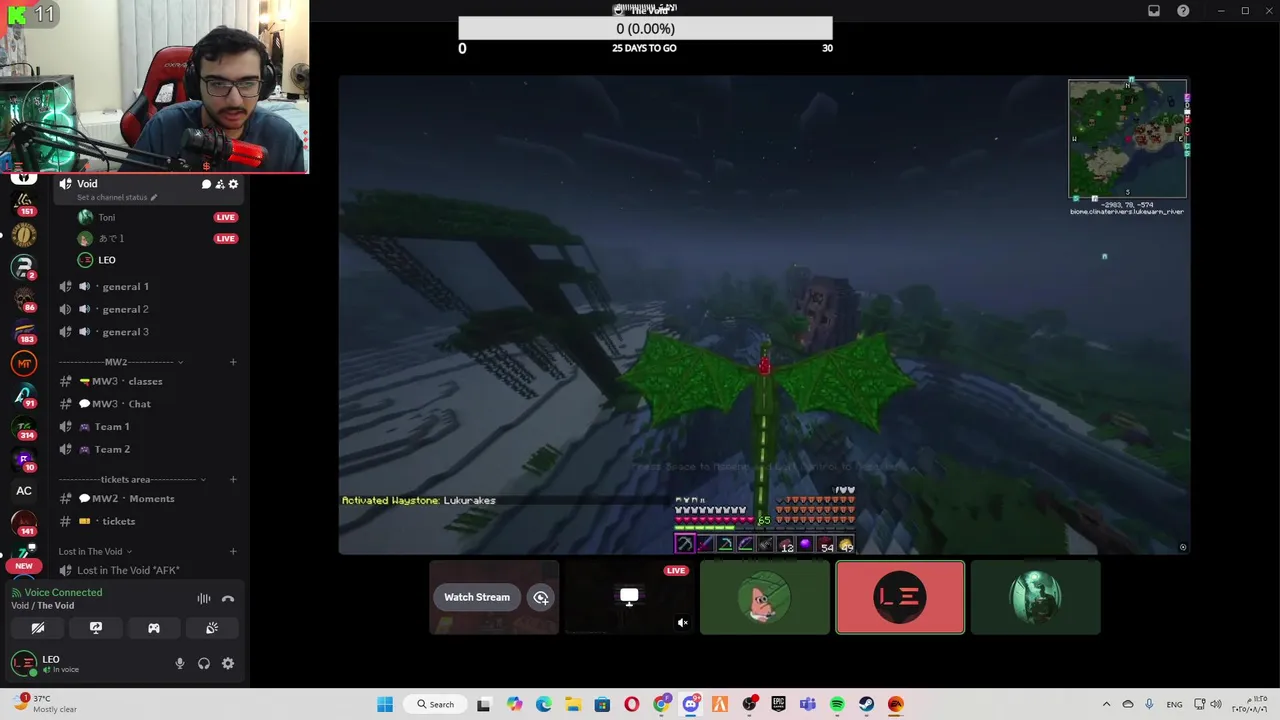Open the weather widget showing 37°C
The width and height of the screenshot is (1280, 720).
[x=45, y=704]
